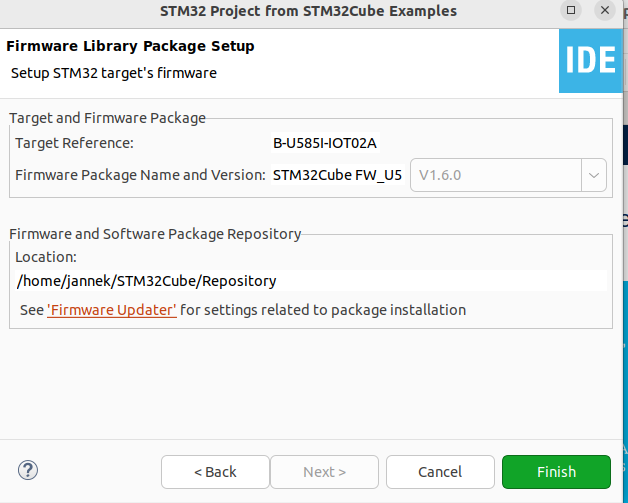628x503 pixels.
Task: Close the dialog with the X button
Action: pyautogui.click(x=605, y=11)
